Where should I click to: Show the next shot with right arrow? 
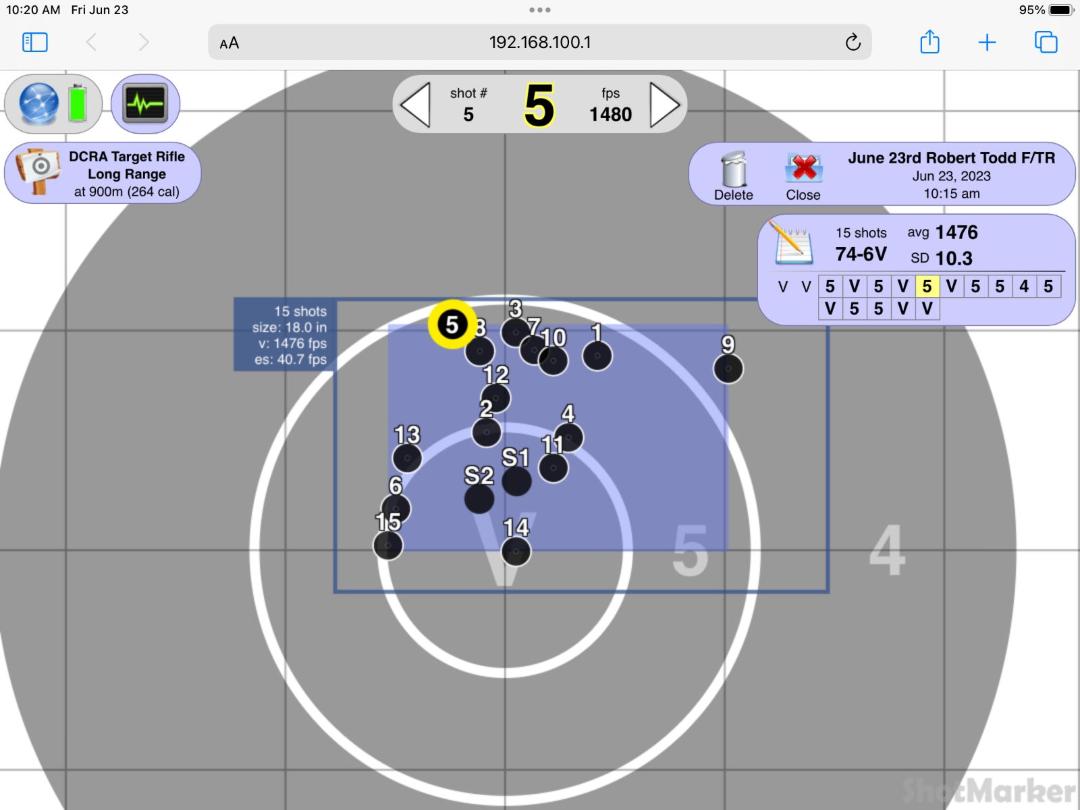(x=665, y=105)
